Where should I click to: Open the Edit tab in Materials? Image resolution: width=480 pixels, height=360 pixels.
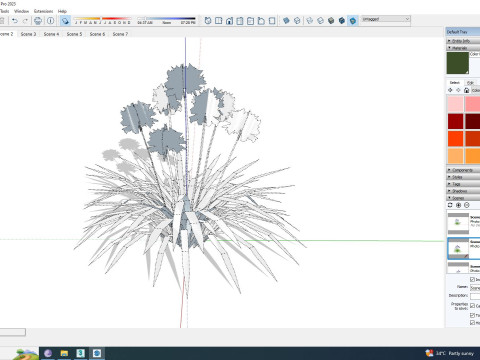pos(470,82)
